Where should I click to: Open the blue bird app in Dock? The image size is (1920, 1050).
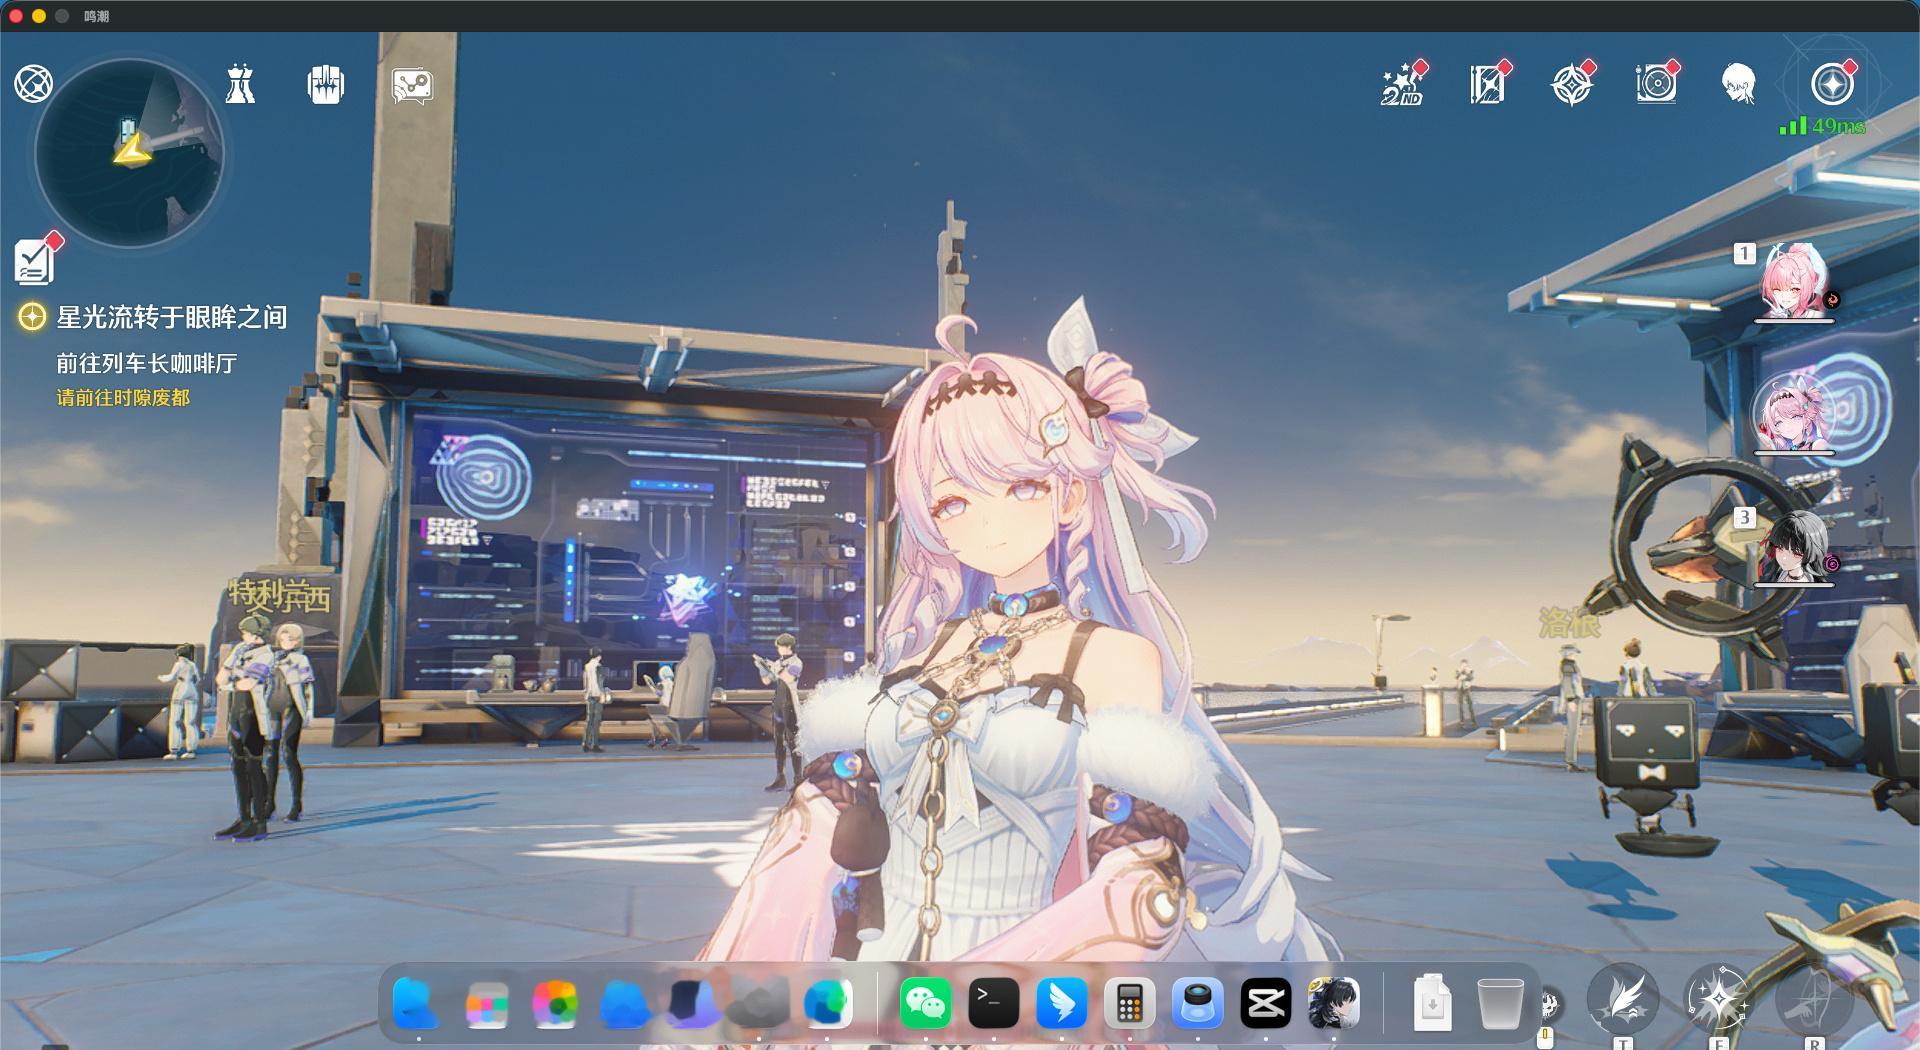1062,1003
